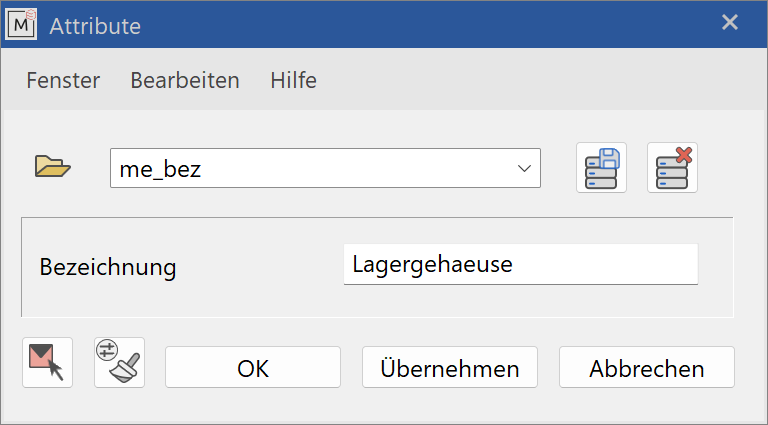The image size is (768, 425).
Task: Open the me_bez combo box
Action: [x=325, y=168]
